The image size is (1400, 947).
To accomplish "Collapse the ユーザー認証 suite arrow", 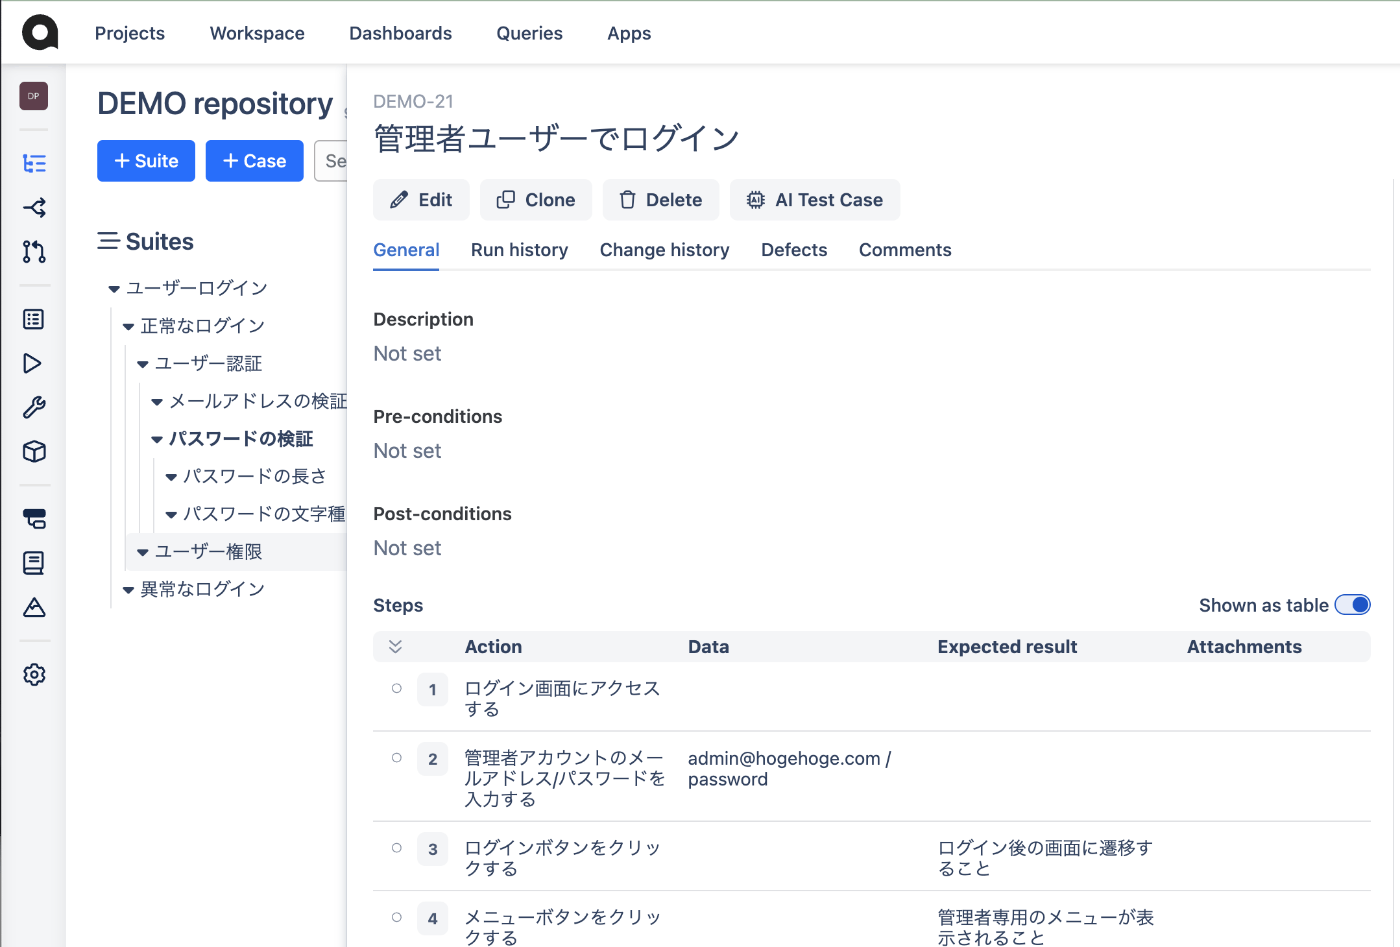I will pyautogui.click(x=142, y=364).
